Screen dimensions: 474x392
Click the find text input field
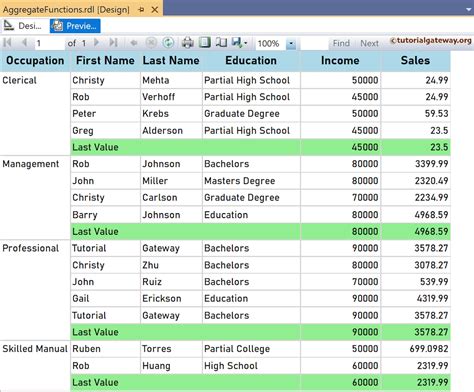pyautogui.click(x=314, y=43)
